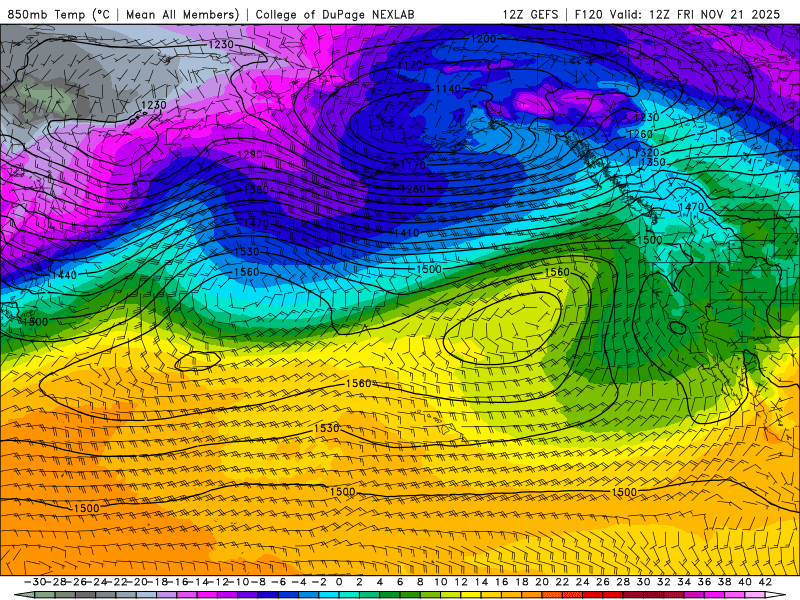This screenshot has width=800, height=600.
Task: Click the 1200 contour label
Action: pos(483,39)
